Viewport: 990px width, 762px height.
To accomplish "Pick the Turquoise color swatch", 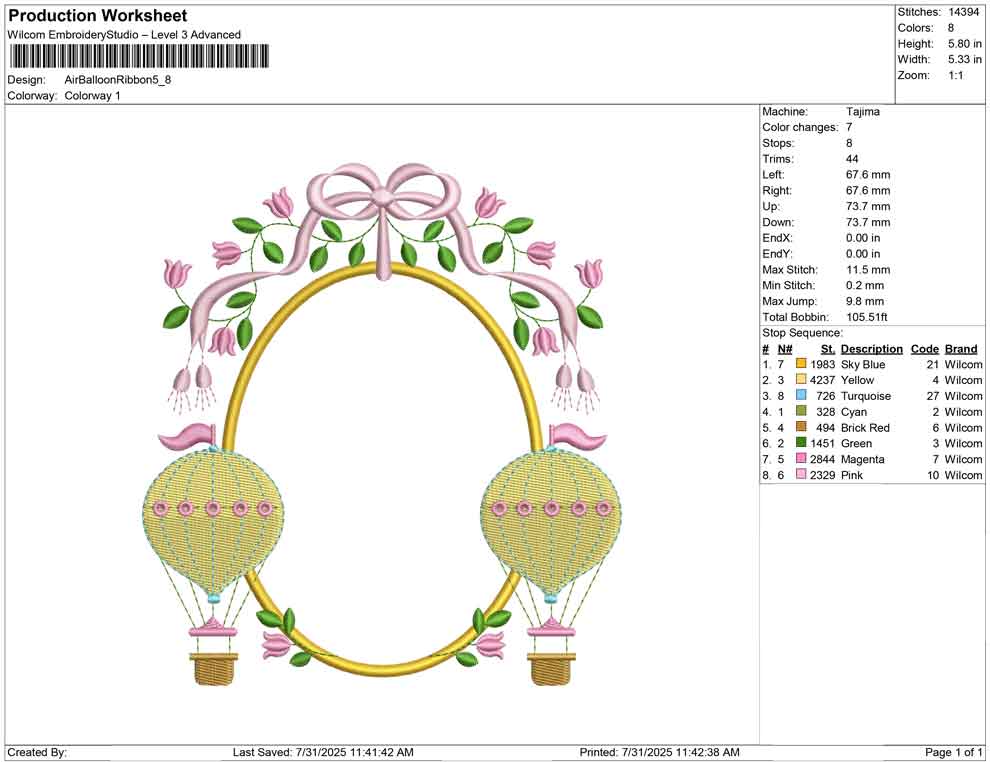I will click(801, 397).
